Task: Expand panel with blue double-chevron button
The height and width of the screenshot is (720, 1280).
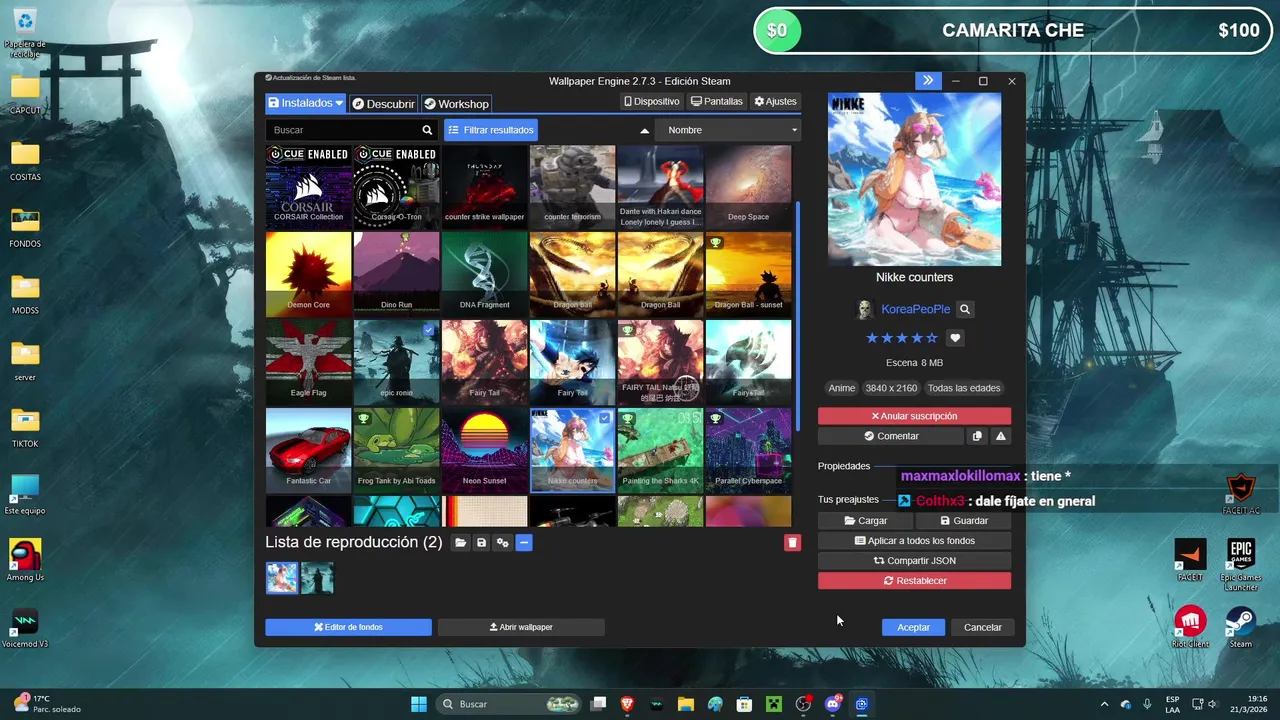Action: pyautogui.click(x=928, y=81)
